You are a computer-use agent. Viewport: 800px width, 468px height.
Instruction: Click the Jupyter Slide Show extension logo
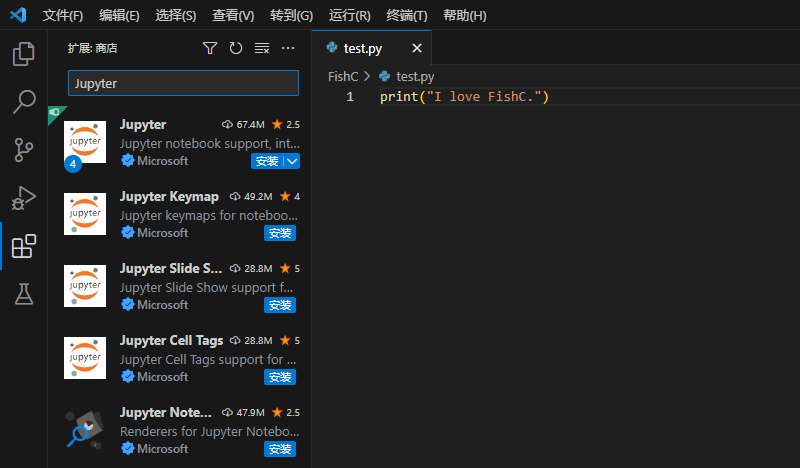tap(85, 286)
